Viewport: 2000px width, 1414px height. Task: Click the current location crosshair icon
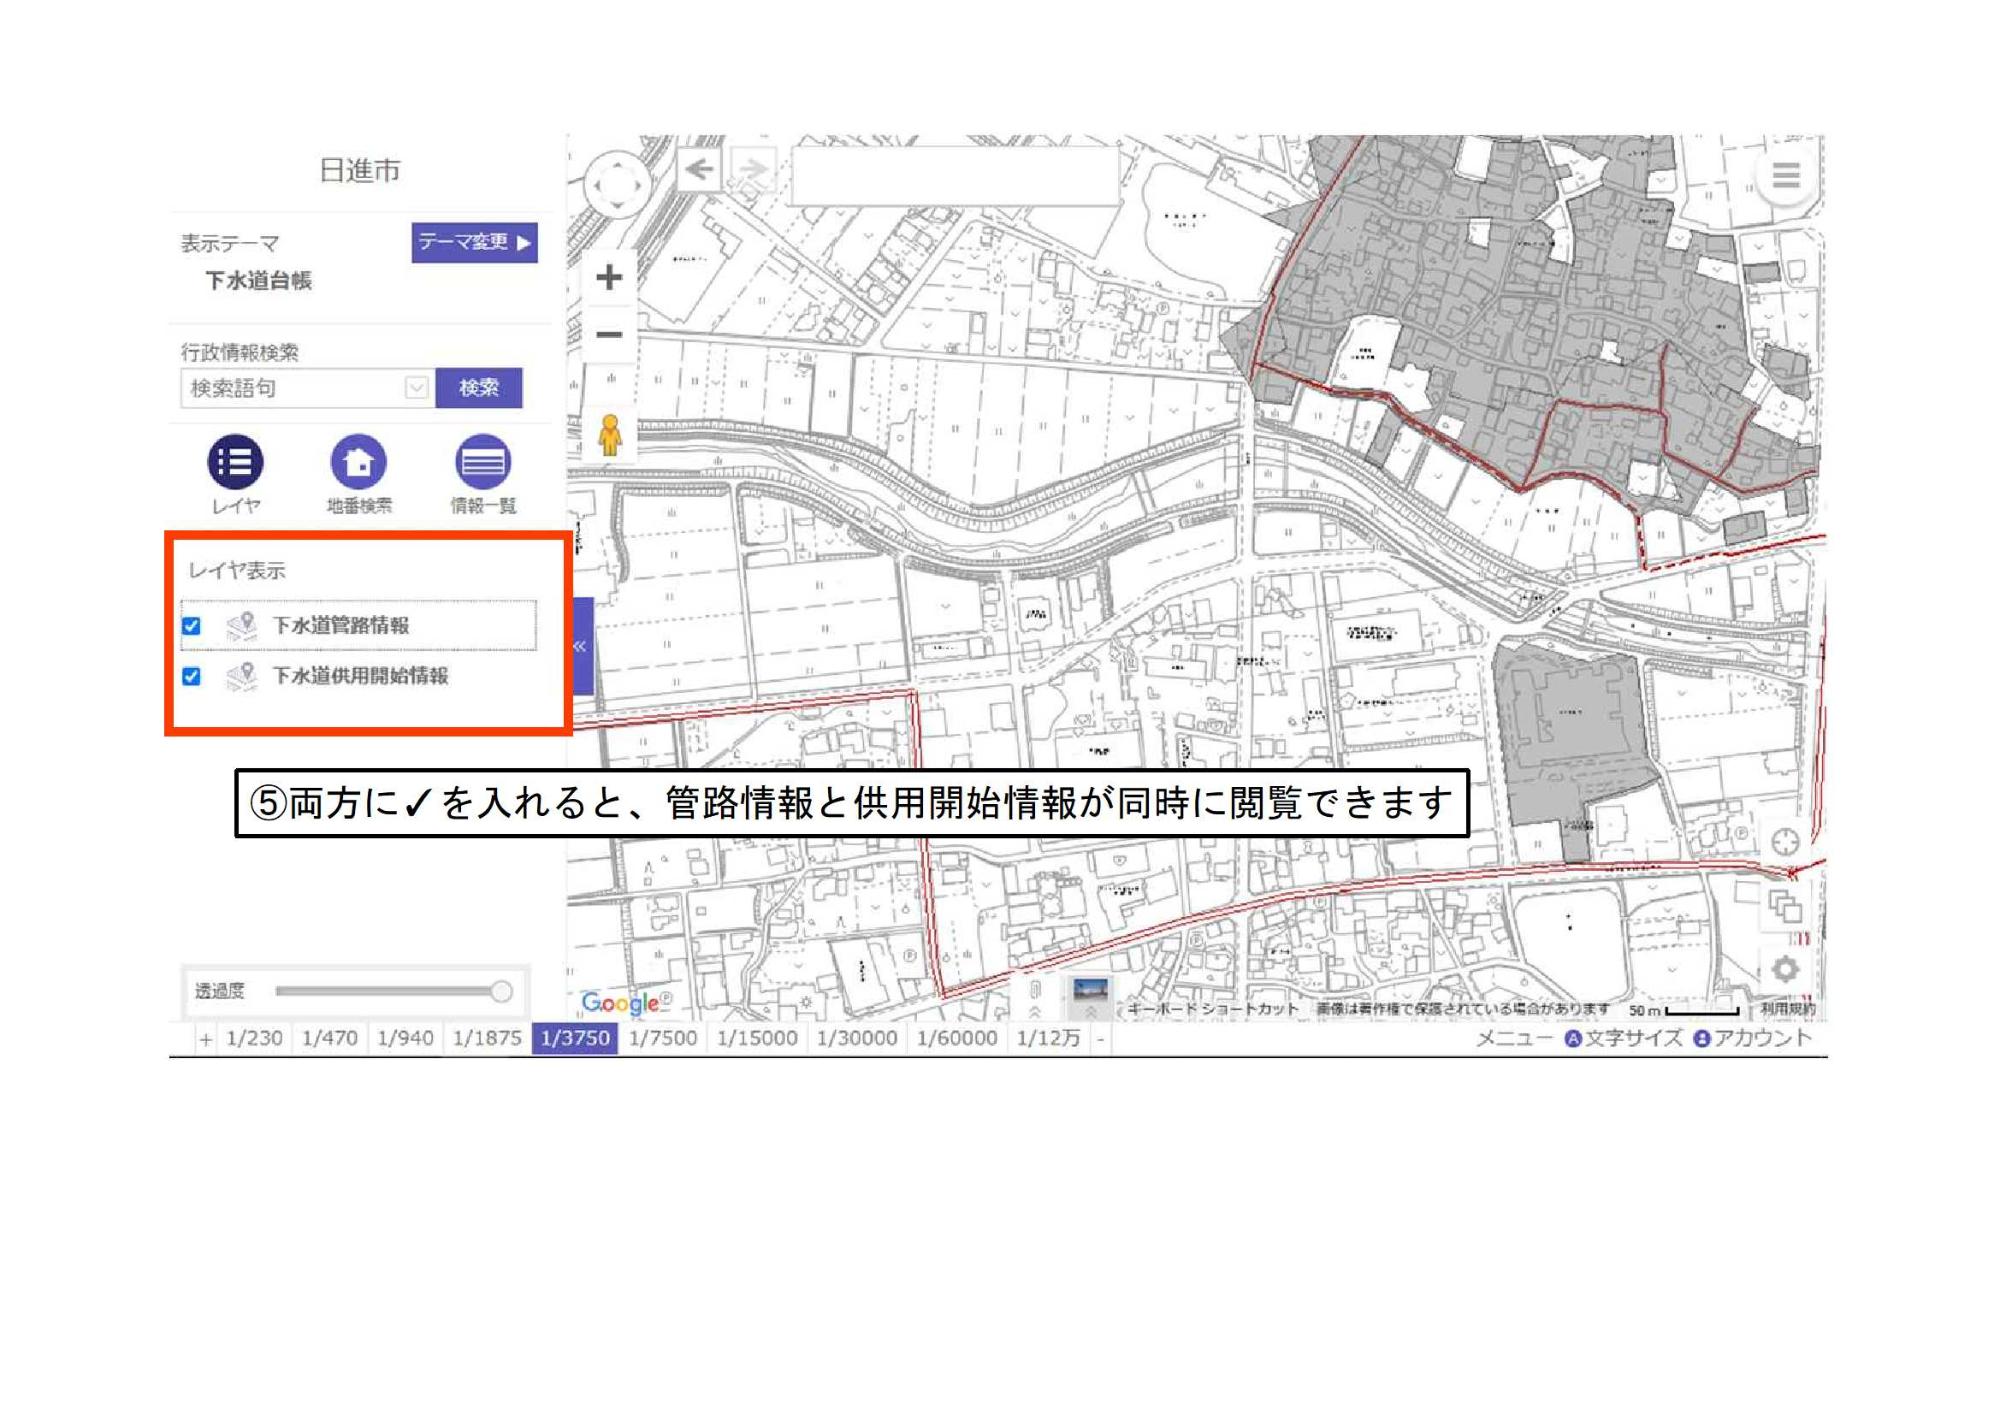1785,842
